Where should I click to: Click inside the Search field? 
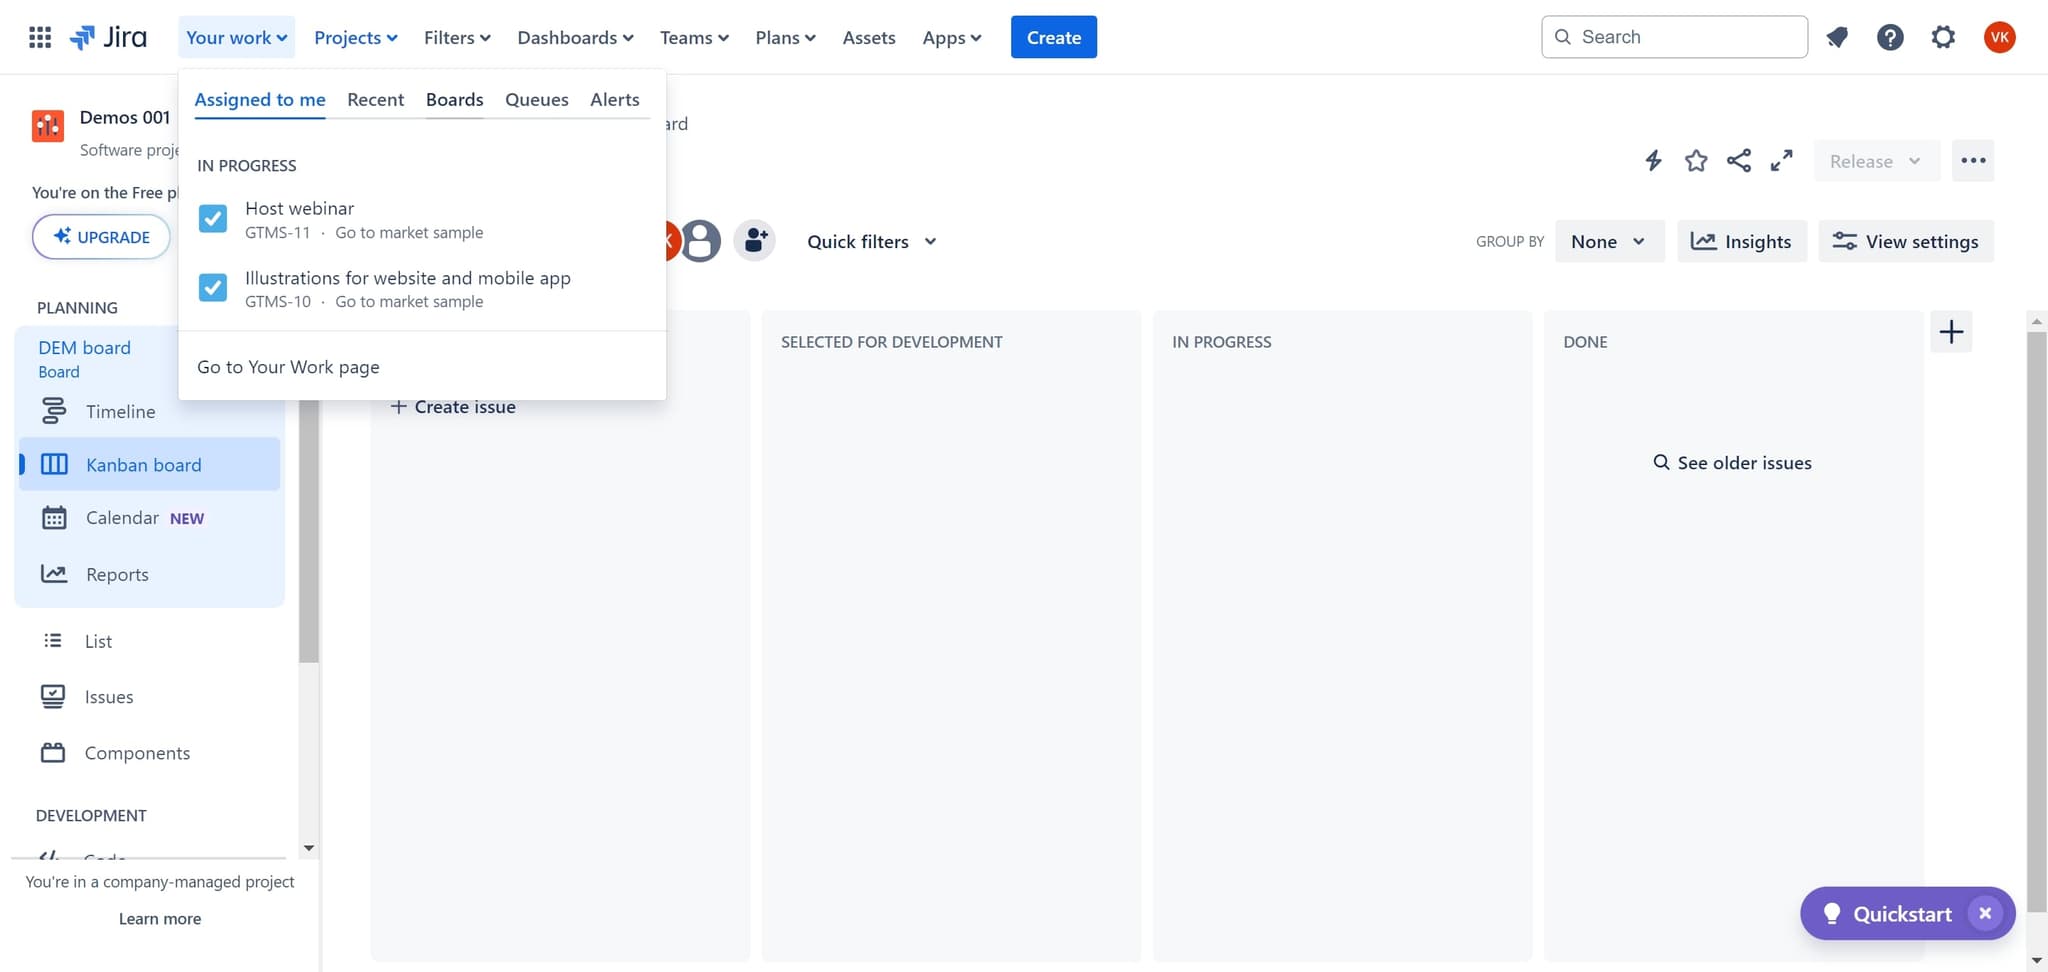[x=1673, y=36]
